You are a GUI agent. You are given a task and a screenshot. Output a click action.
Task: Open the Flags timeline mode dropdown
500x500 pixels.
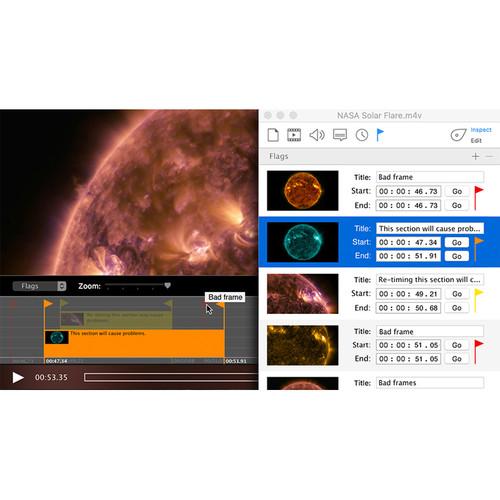click(39, 286)
